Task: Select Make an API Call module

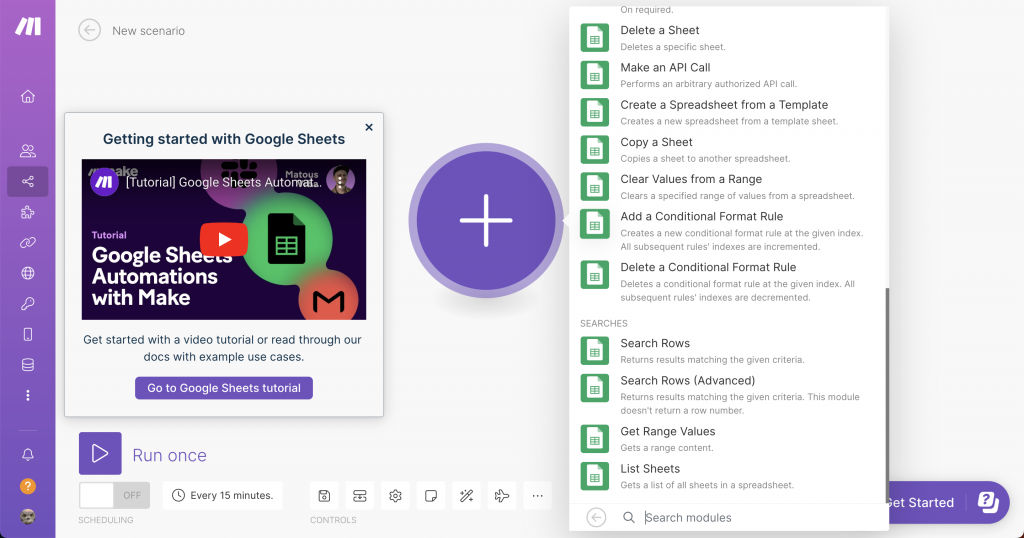Action: pyautogui.click(x=728, y=75)
